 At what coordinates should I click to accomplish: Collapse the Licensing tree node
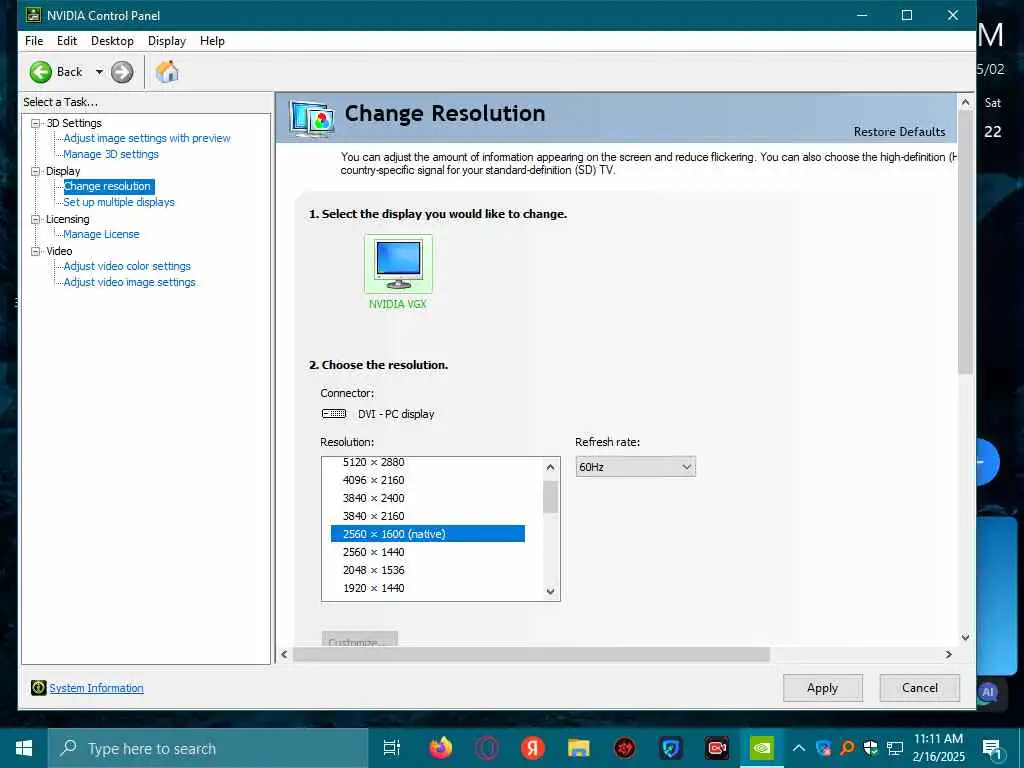click(36, 219)
